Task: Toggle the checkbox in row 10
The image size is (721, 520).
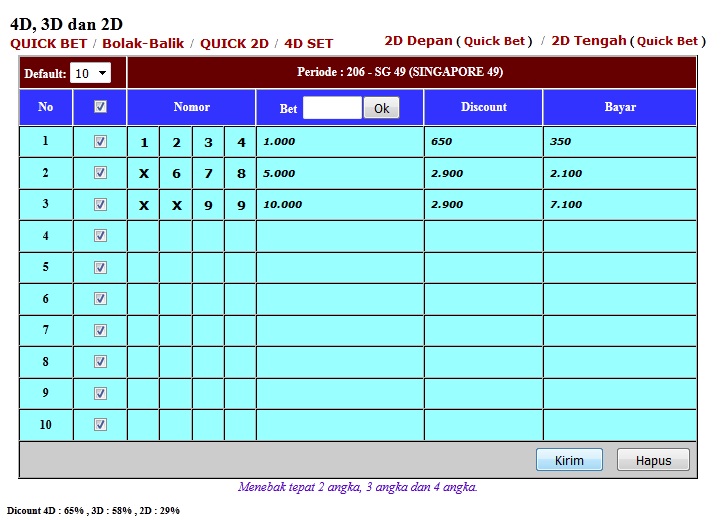Action: click(100, 424)
